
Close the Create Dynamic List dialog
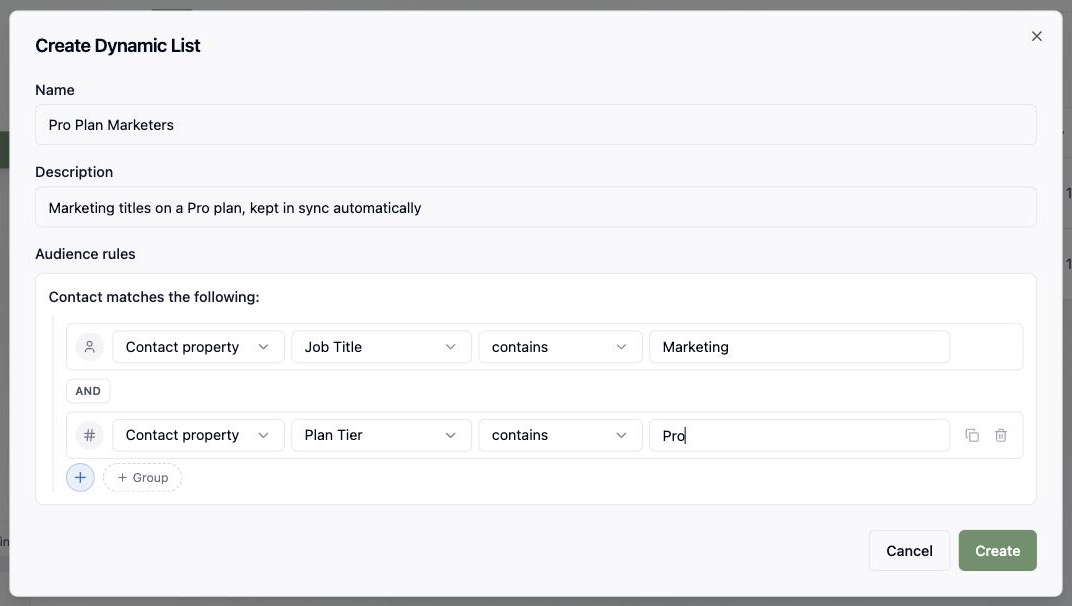pos(1036,36)
